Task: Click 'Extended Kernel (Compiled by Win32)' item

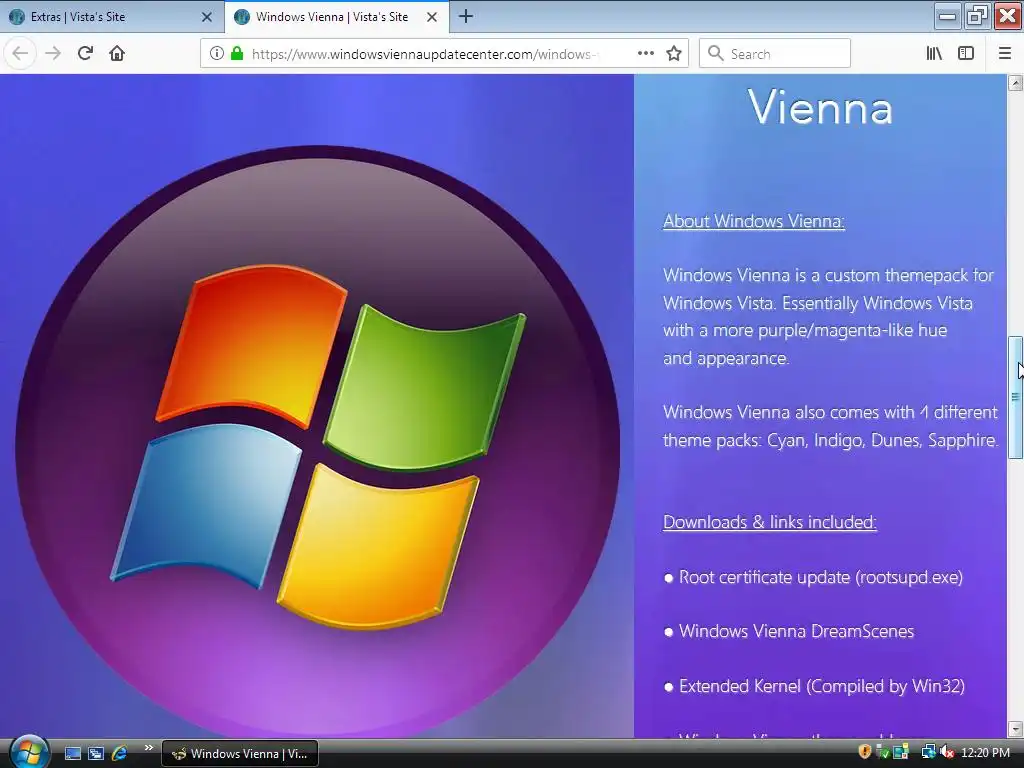Action: [x=822, y=686]
